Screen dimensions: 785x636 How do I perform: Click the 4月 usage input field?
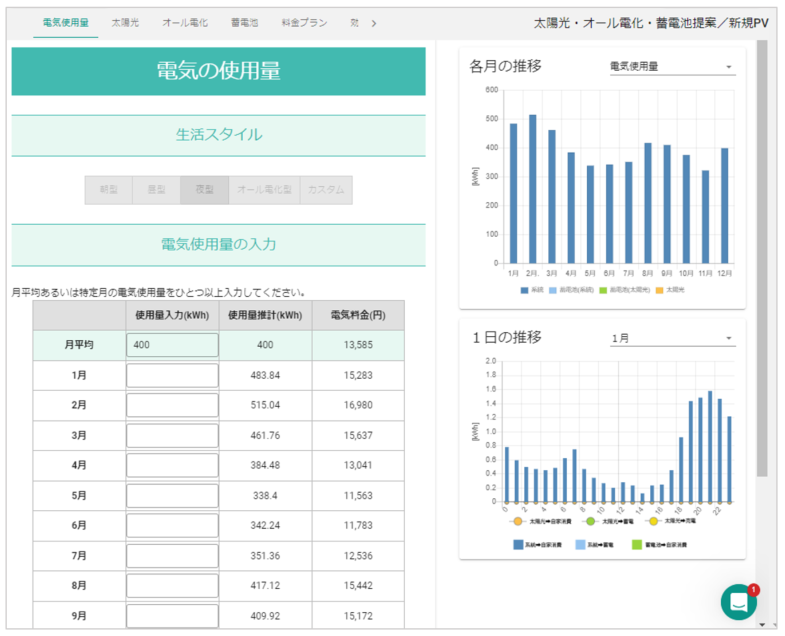click(x=172, y=465)
